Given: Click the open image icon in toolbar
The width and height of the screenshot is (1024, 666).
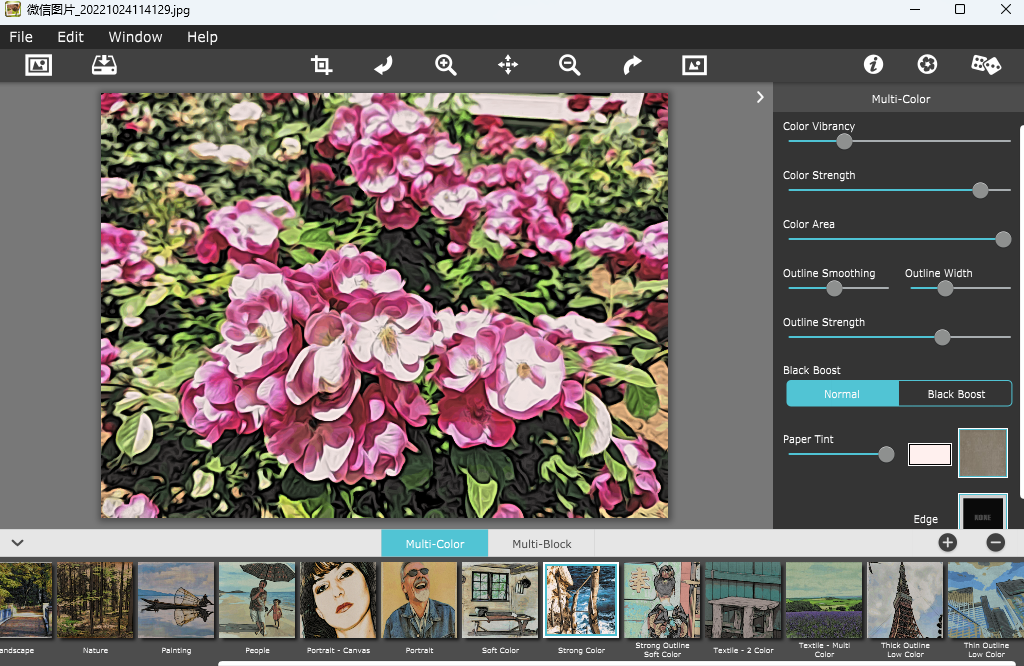Looking at the screenshot, I should [39, 65].
